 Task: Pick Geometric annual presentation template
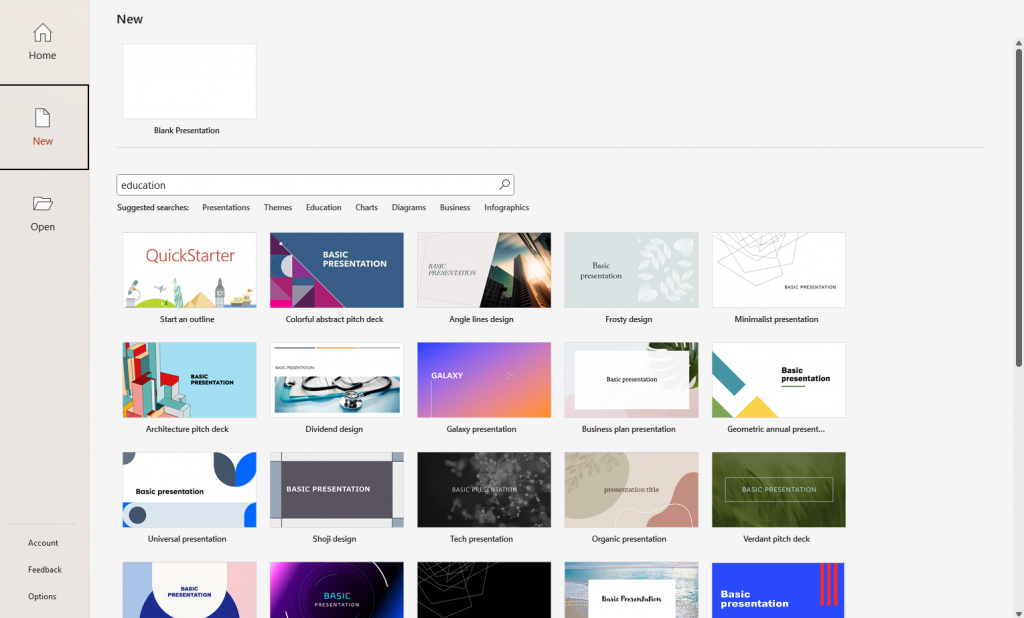click(778, 380)
